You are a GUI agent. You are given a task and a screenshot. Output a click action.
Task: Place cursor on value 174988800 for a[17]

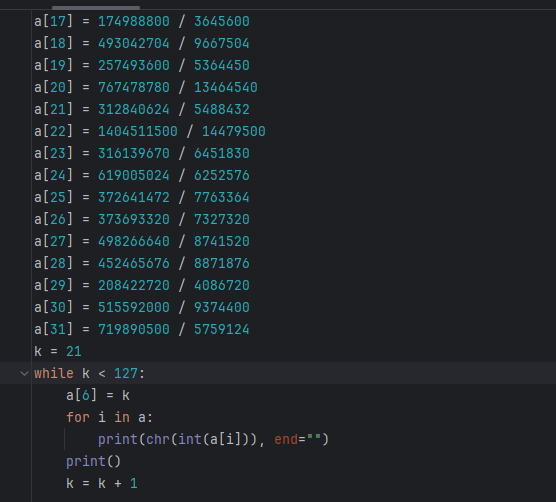click(134, 21)
